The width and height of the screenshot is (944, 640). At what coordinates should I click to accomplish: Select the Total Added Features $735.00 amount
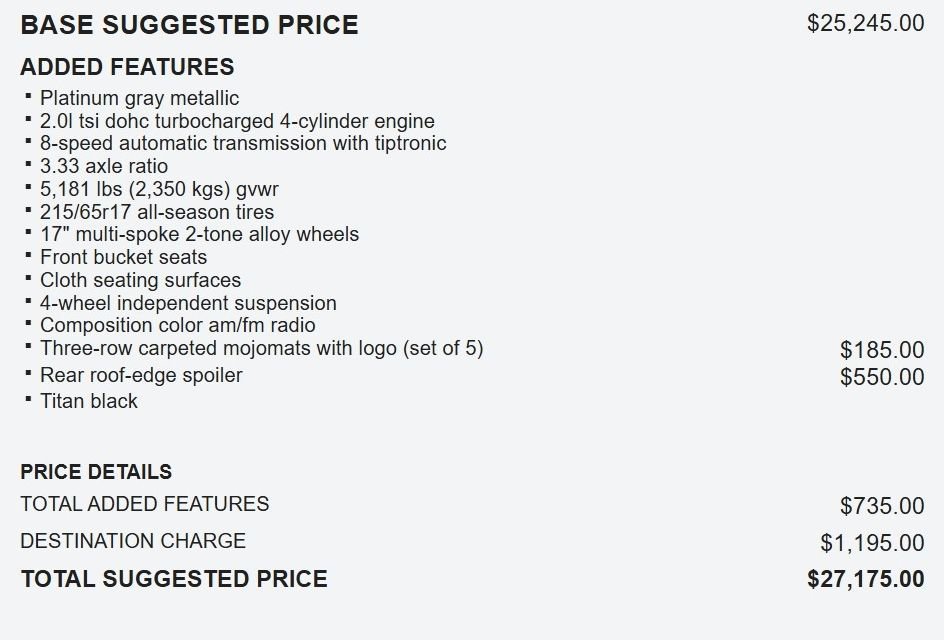882,506
